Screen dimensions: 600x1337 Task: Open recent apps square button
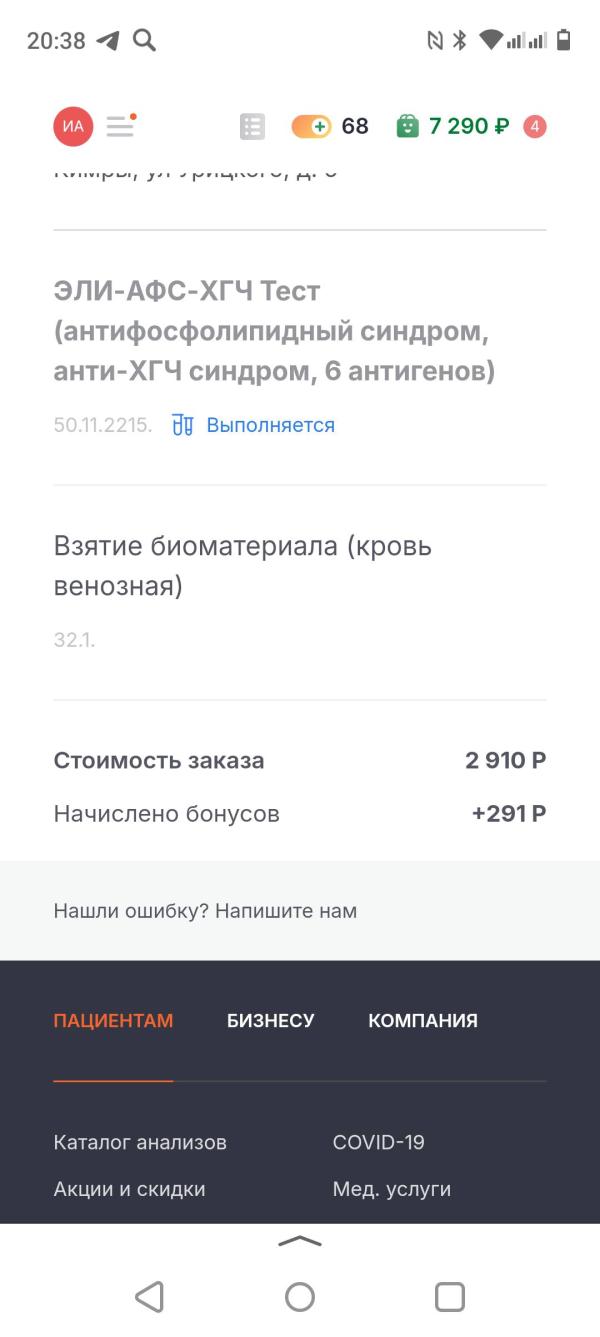click(x=450, y=1297)
